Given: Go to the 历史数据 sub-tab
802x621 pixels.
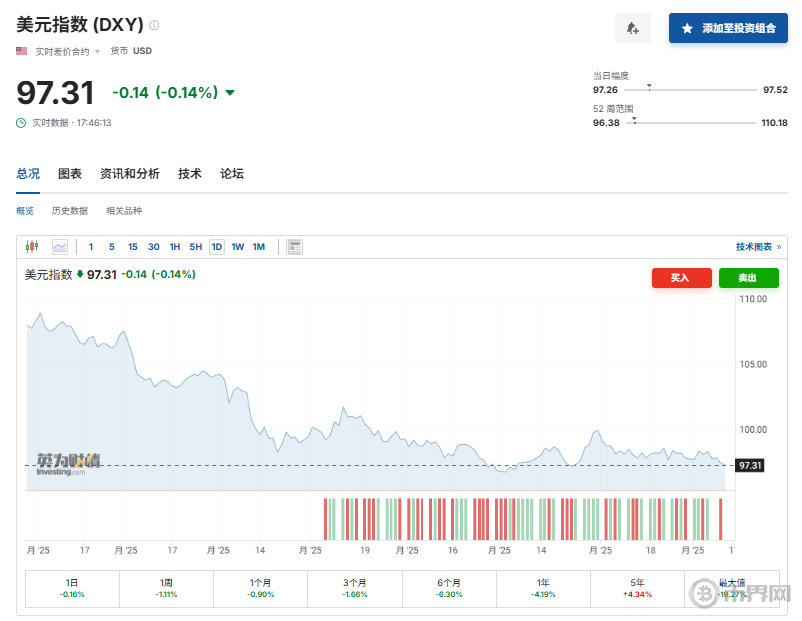Looking at the screenshot, I should tap(70, 211).
